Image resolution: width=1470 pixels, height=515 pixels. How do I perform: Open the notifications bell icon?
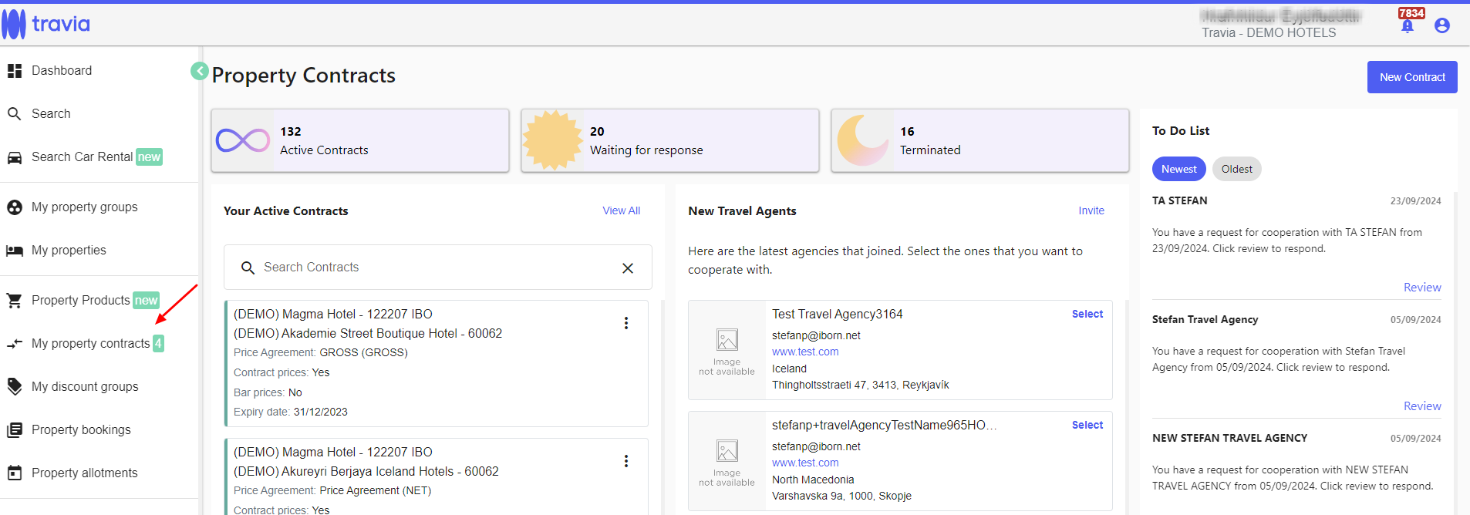[x=1408, y=26]
